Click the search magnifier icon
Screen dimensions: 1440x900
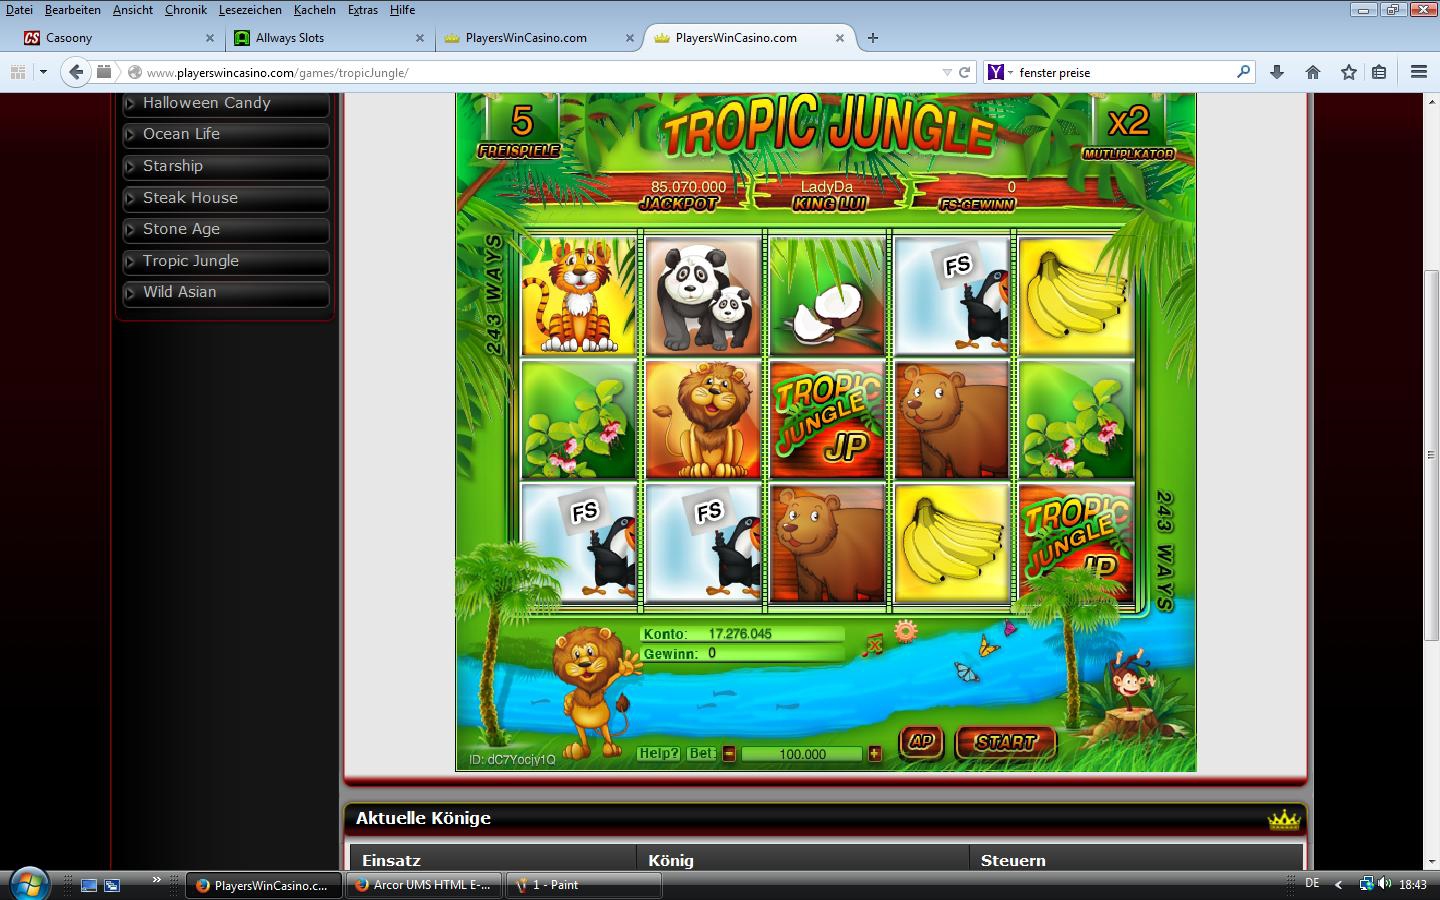(1243, 72)
